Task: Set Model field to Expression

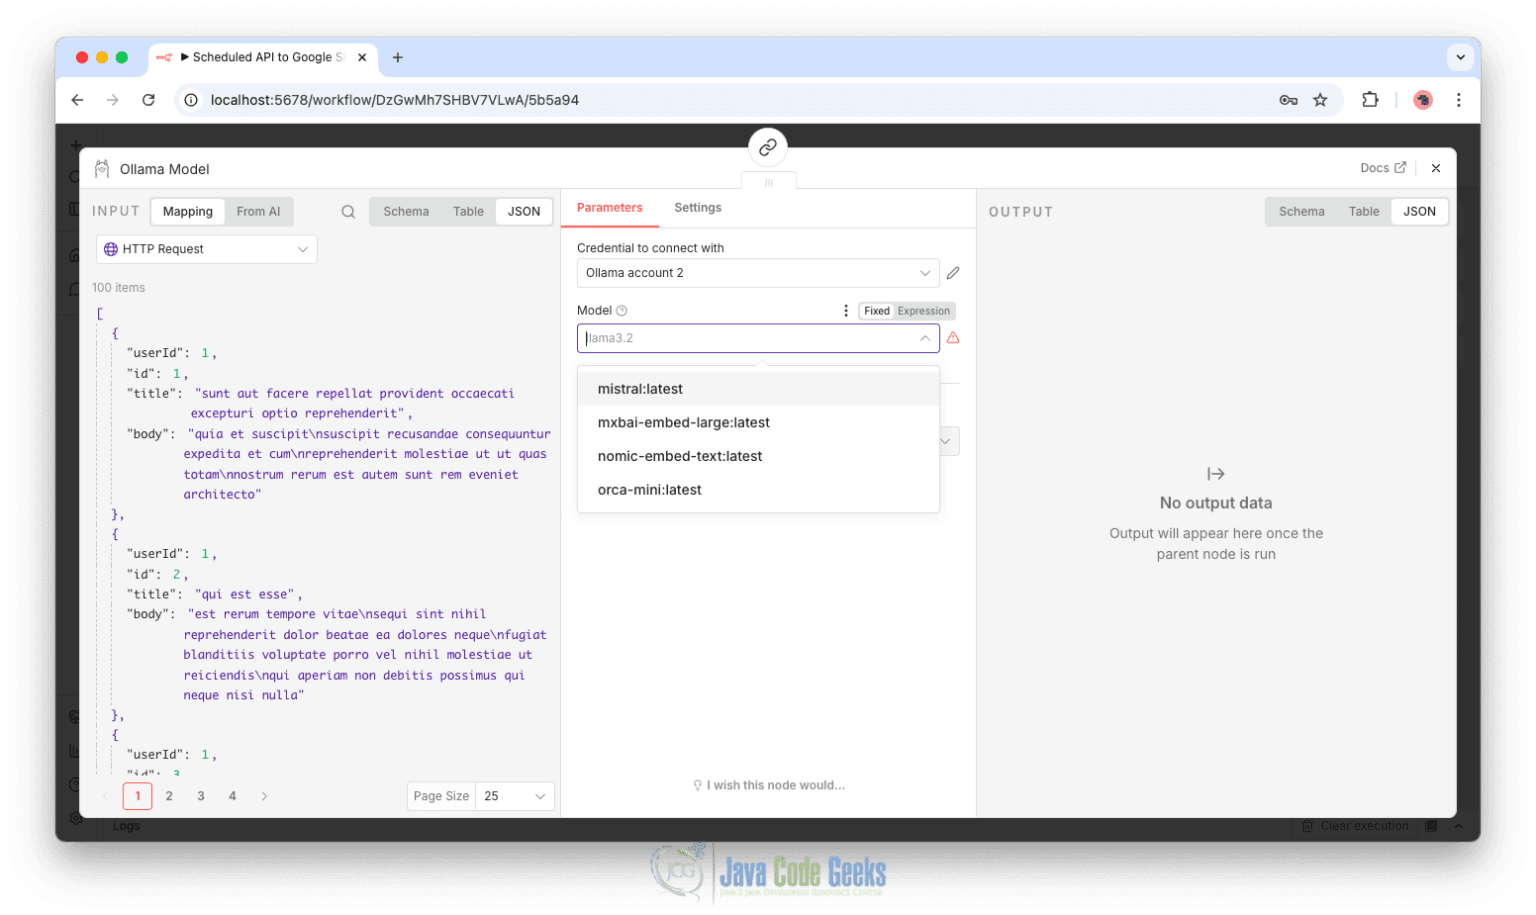Action: click(x=924, y=311)
